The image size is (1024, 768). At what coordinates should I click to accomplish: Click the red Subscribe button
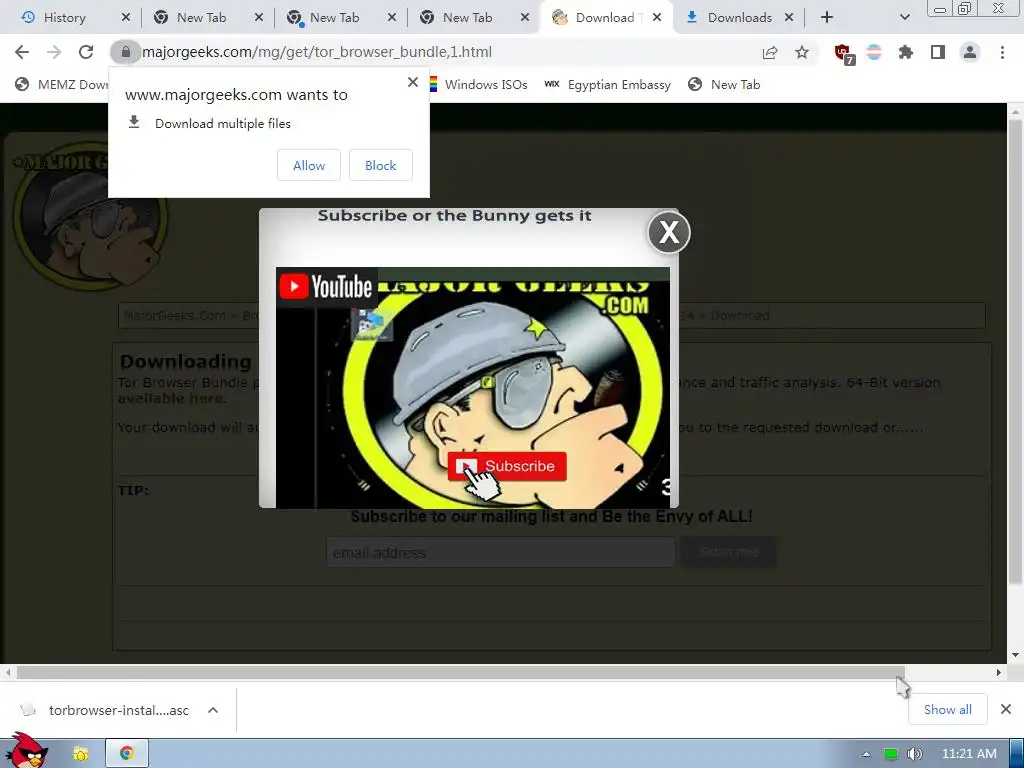click(507, 466)
